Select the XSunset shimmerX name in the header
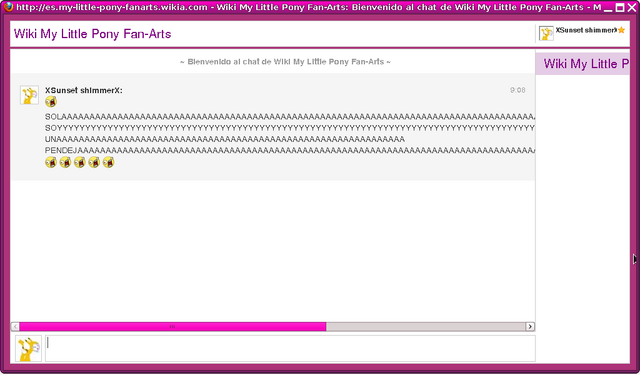Screen dimensions: 640x375 point(586,30)
